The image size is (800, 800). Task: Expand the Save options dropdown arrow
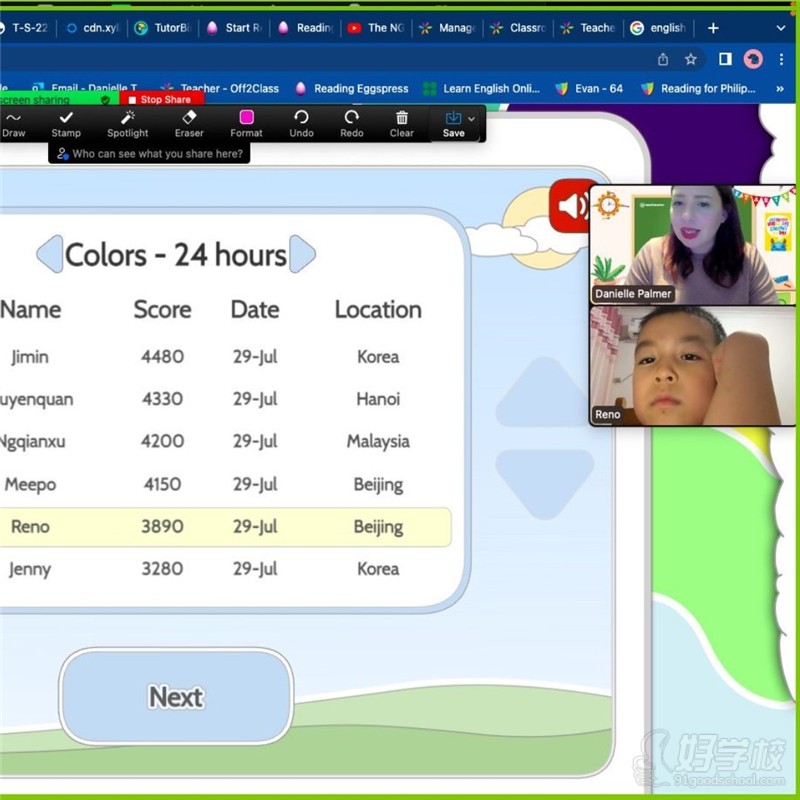(472, 119)
